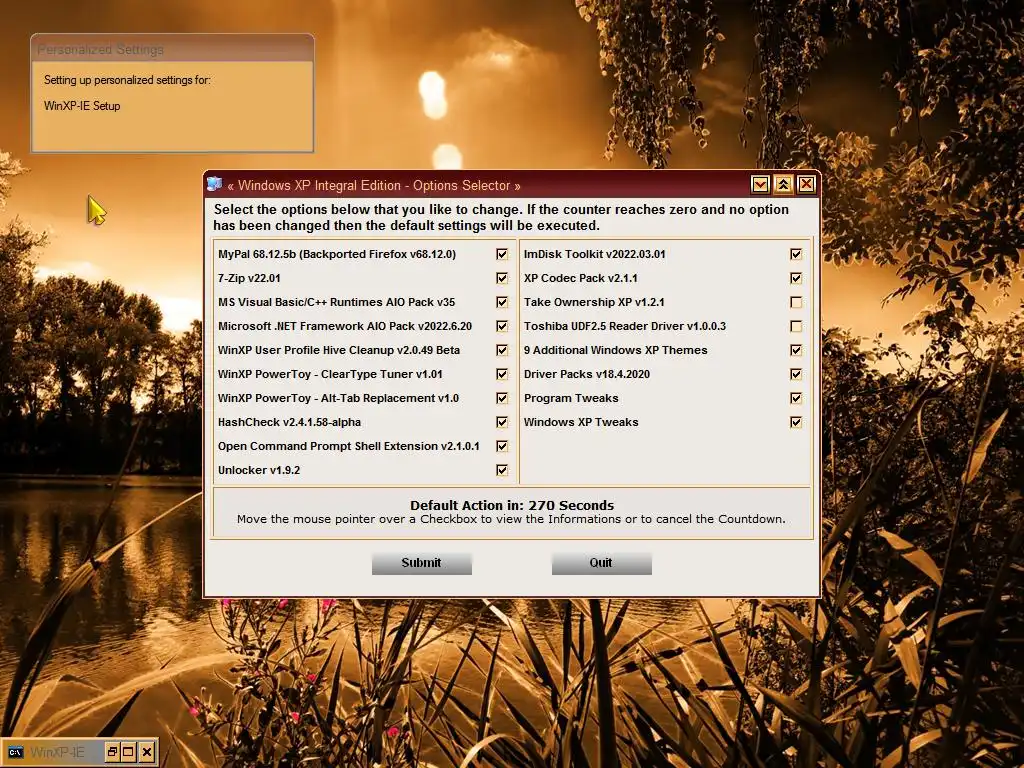This screenshot has width=1024, height=768.
Task: Click the Options Selector title bar app icon
Action: click(x=214, y=185)
